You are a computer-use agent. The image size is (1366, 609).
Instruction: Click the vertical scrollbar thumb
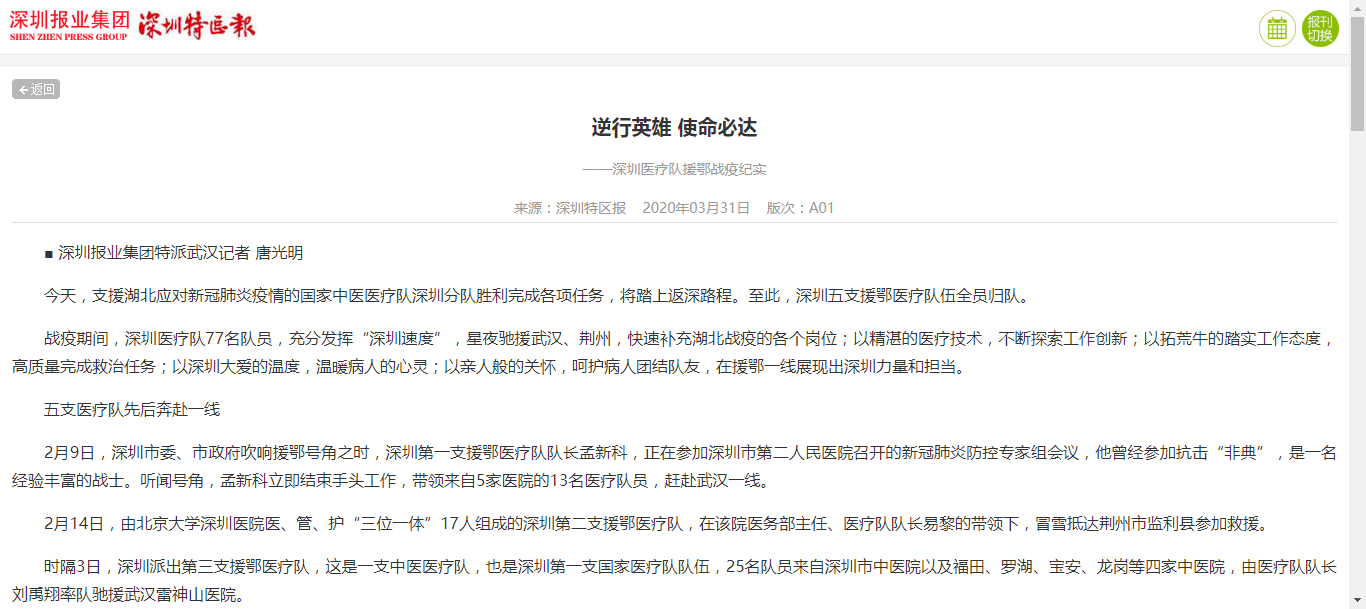1357,75
